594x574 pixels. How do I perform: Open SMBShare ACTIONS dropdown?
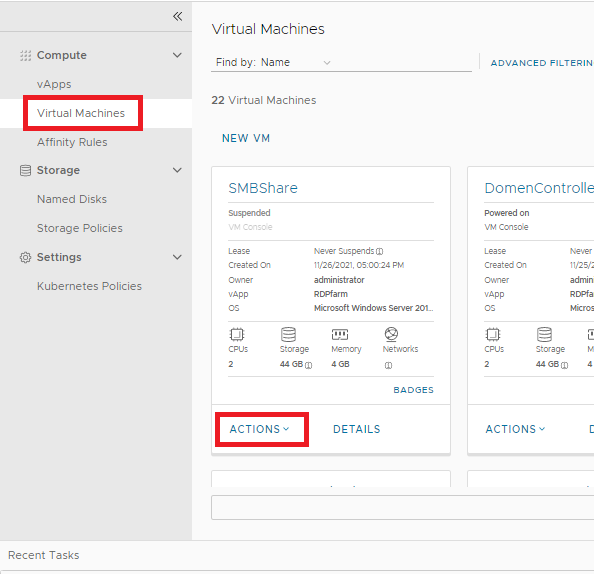coord(259,429)
